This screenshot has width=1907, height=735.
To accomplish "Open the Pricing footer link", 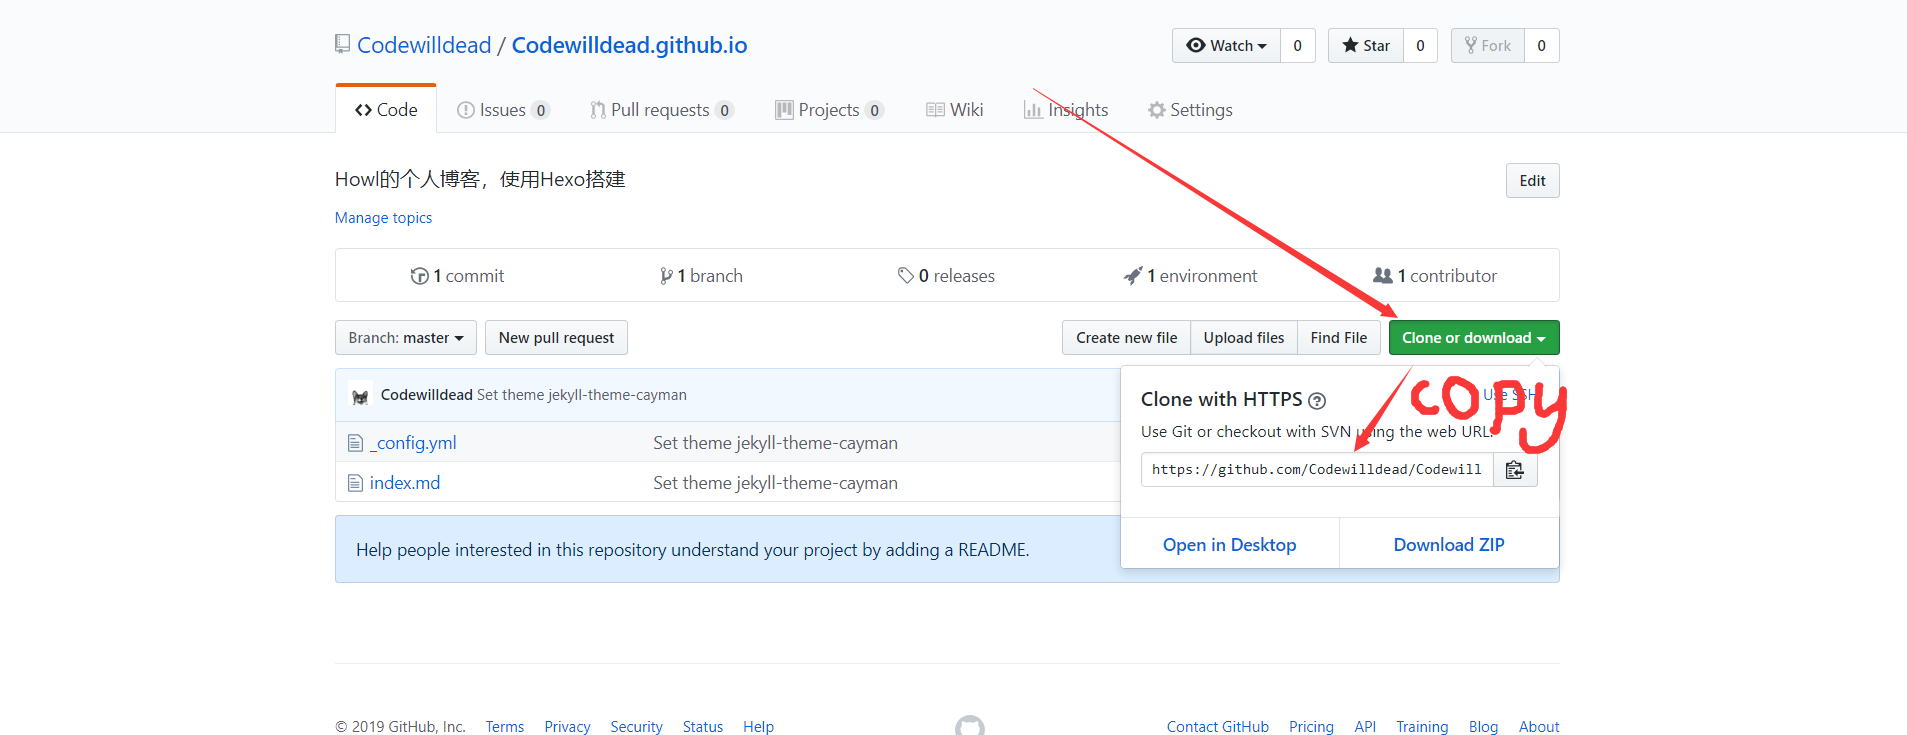I will [x=1311, y=727].
